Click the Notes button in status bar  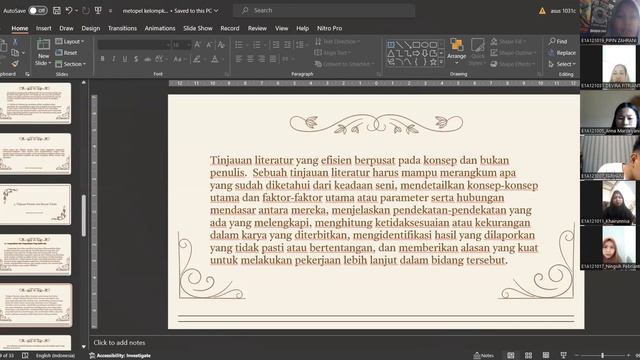pos(484,356)
